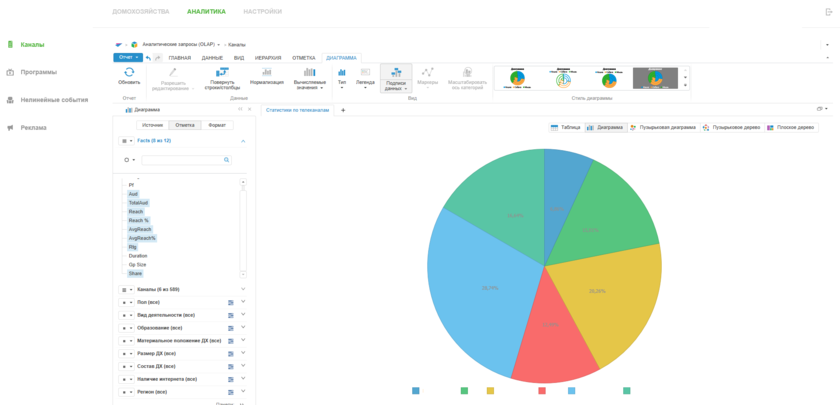Select the Нормализация tool
840x405 pixels.
point(267,73)
